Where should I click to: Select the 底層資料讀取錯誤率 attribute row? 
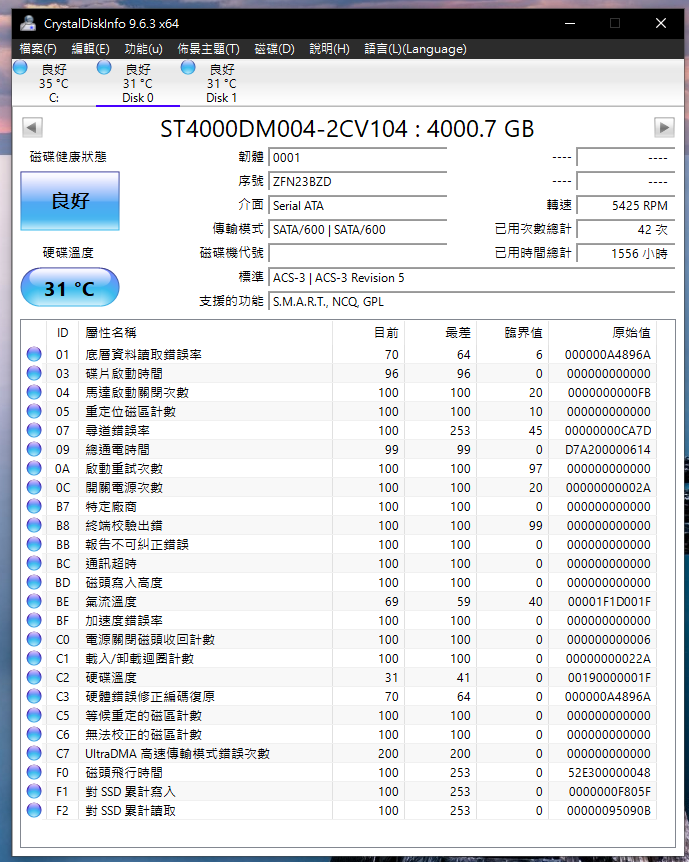(x=339, y=355)
